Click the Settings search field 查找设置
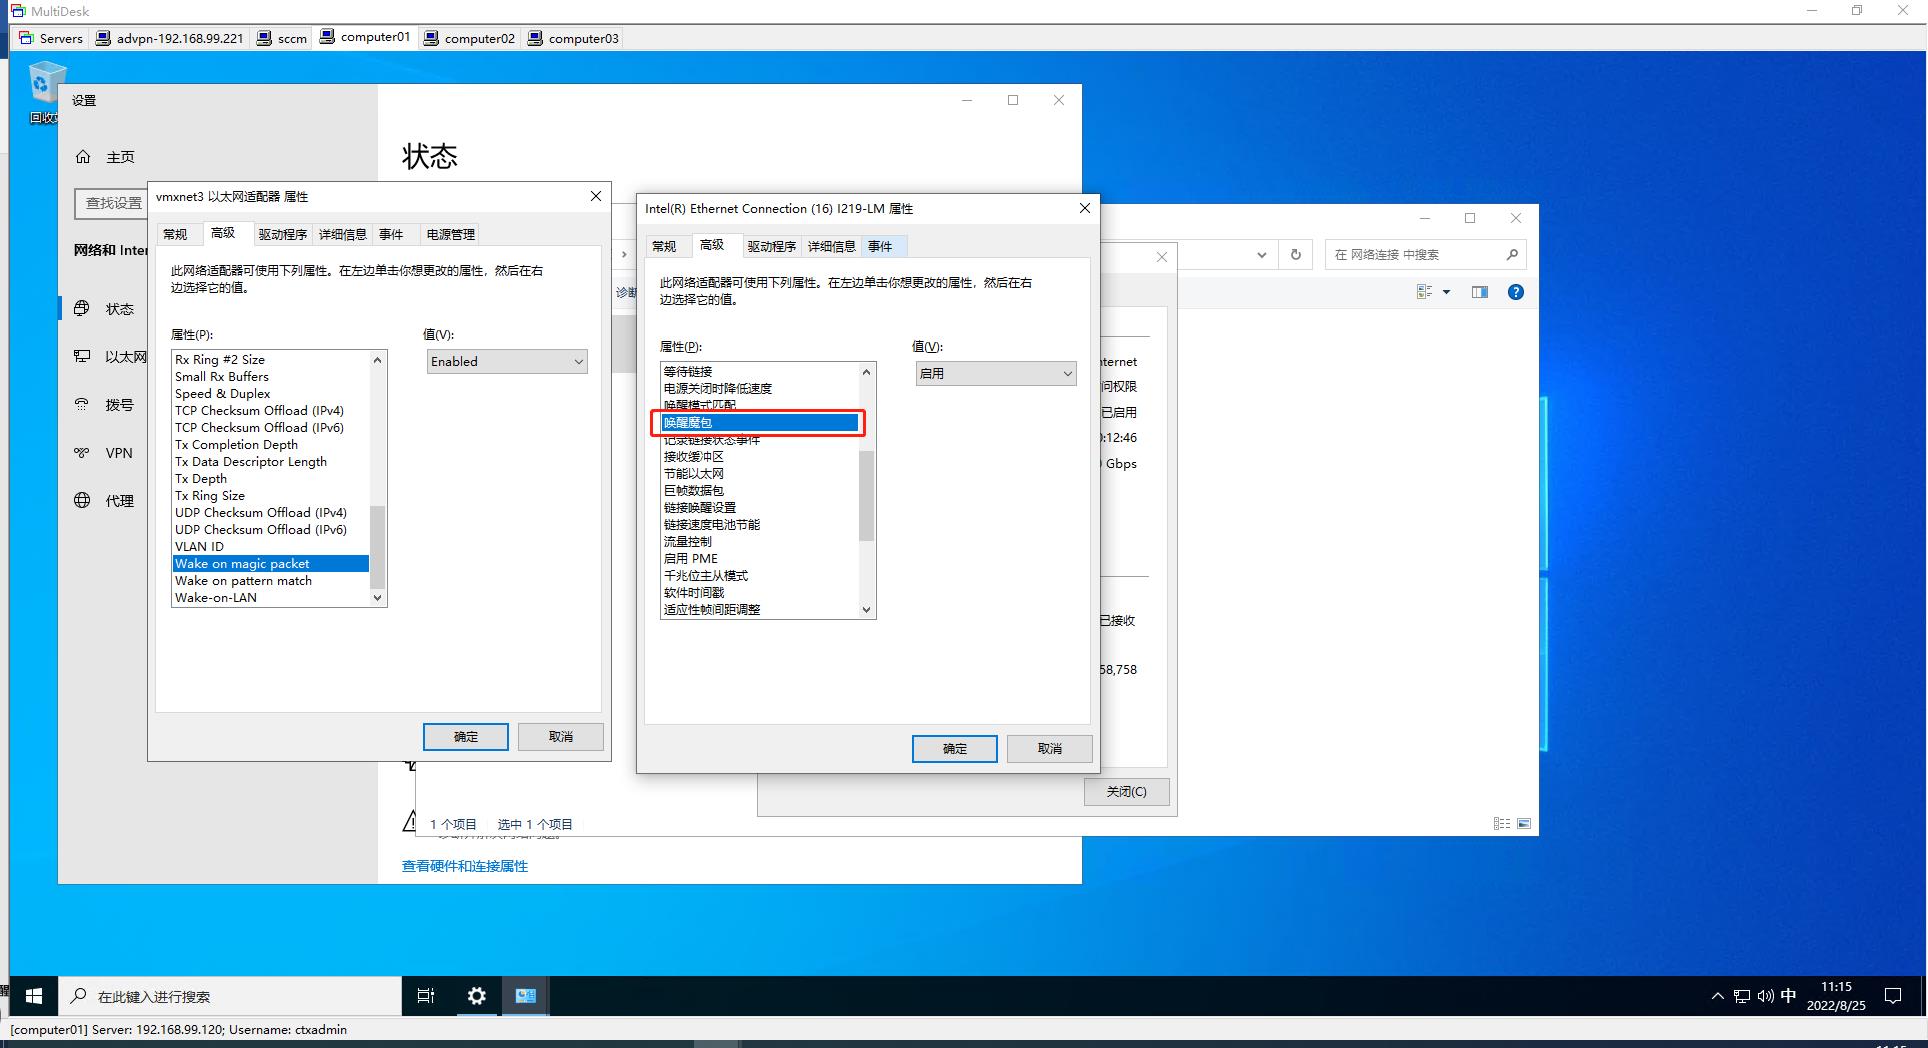The height and width of the screenshot is (1048, 1928). (x=112, y=203)
